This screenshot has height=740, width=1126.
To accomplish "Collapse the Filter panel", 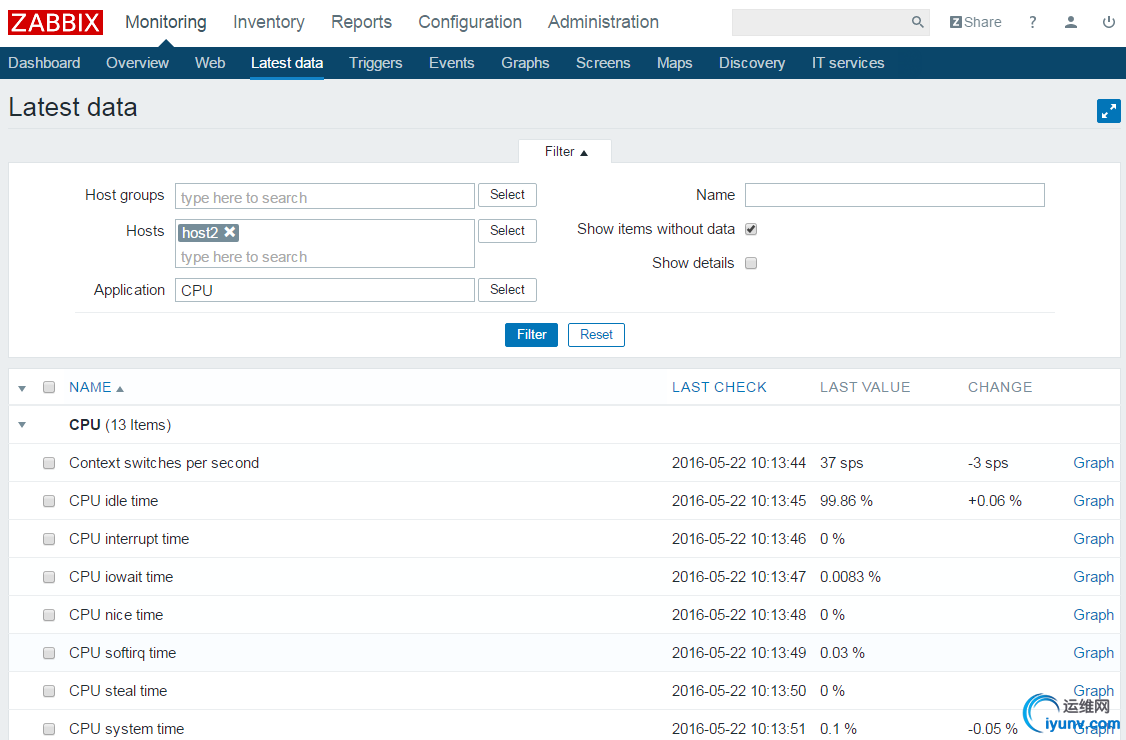I will (565, 152).
